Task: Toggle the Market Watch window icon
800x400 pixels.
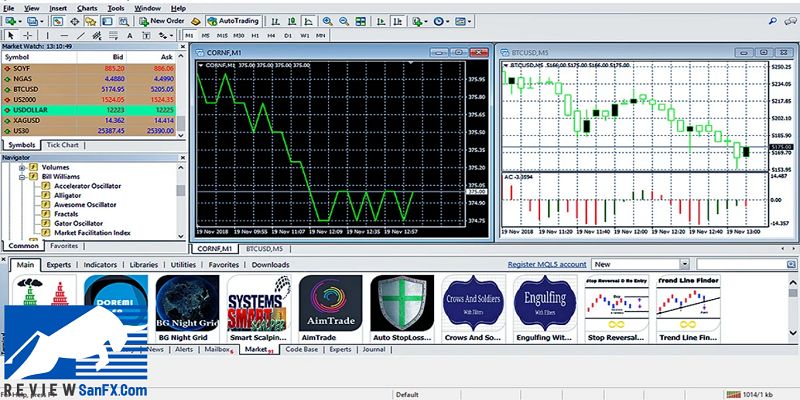Action: (58, 21)
